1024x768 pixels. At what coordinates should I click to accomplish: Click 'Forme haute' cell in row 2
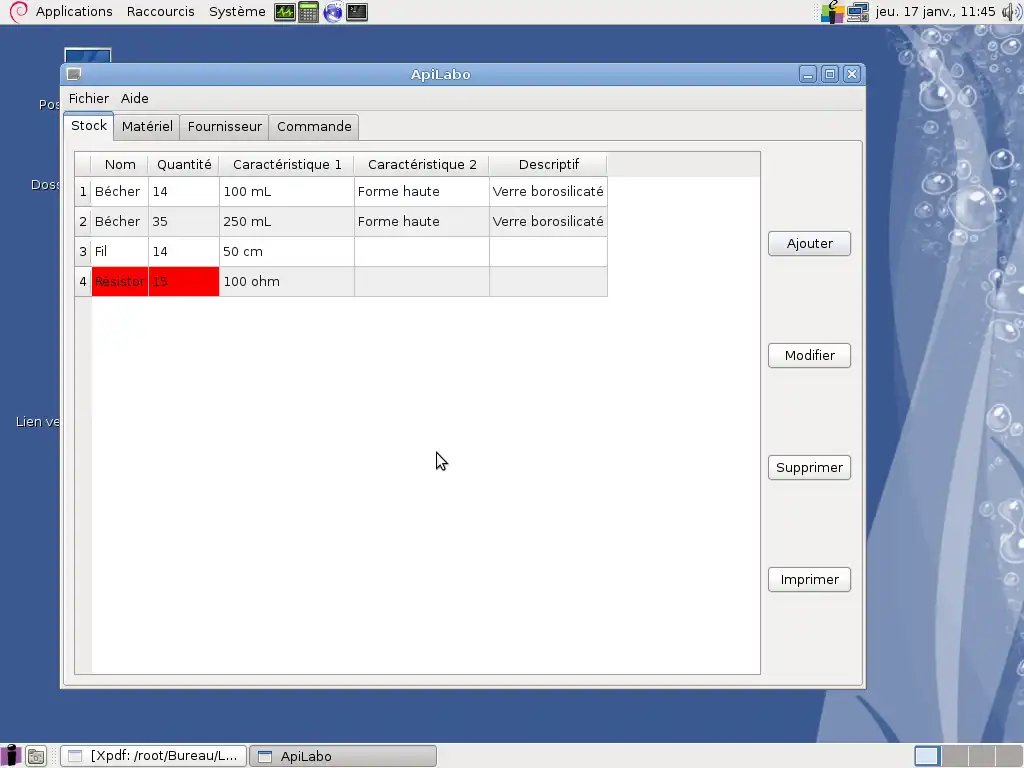click(422, 222)
